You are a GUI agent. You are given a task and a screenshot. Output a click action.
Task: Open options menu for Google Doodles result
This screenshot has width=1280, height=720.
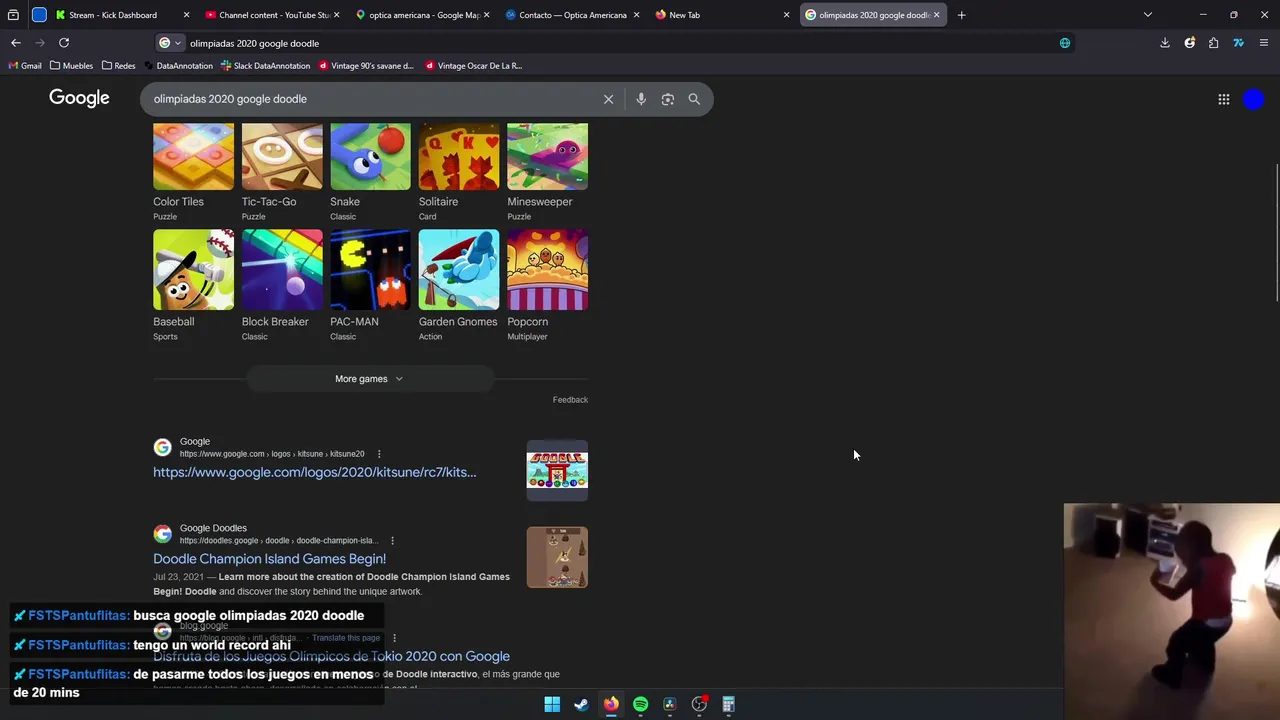392,541
